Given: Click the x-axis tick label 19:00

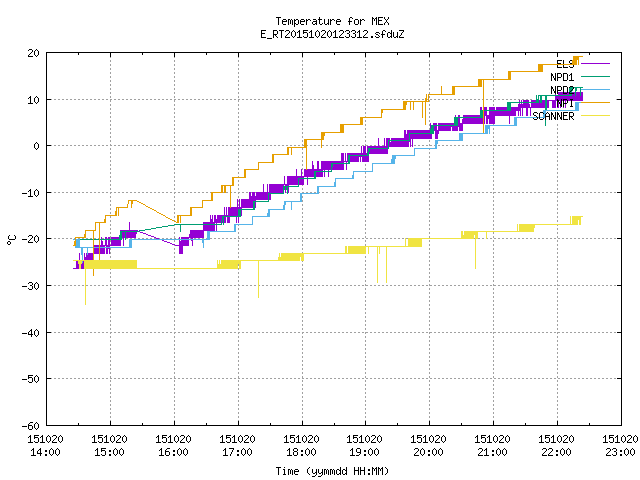Looking at the screenshot, I should coord(364,452).
